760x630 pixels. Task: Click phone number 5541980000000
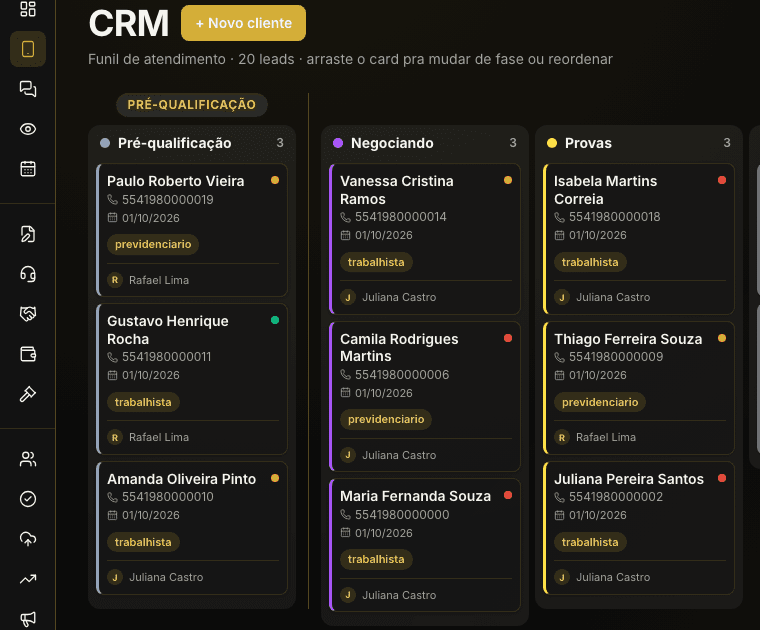pyautogui.click(x=402, y=515)
